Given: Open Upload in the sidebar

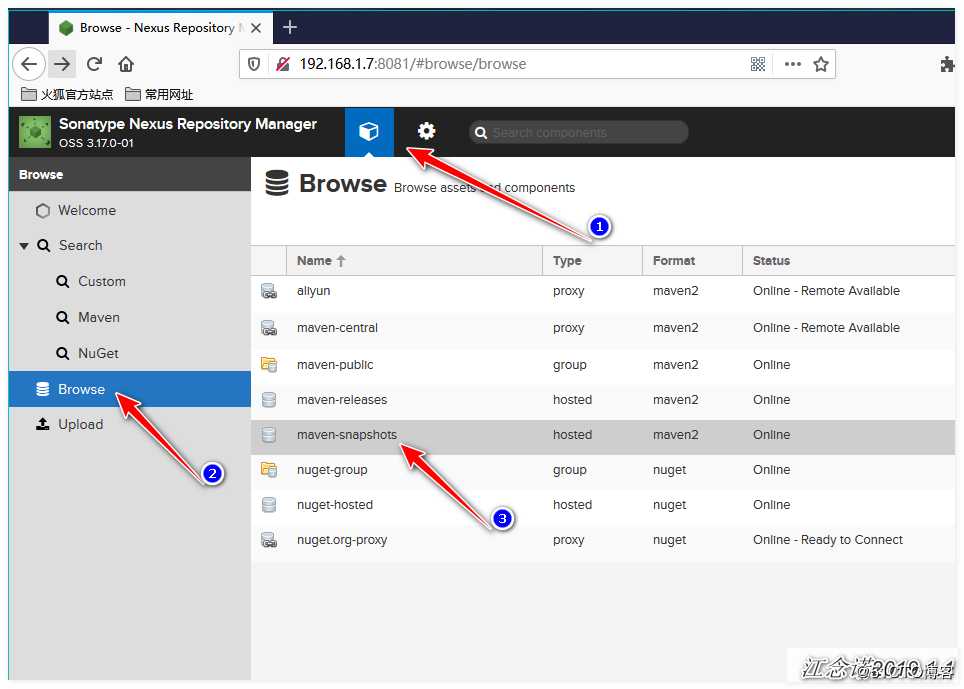Looking at the screenshot, I should tap(130, 424).
